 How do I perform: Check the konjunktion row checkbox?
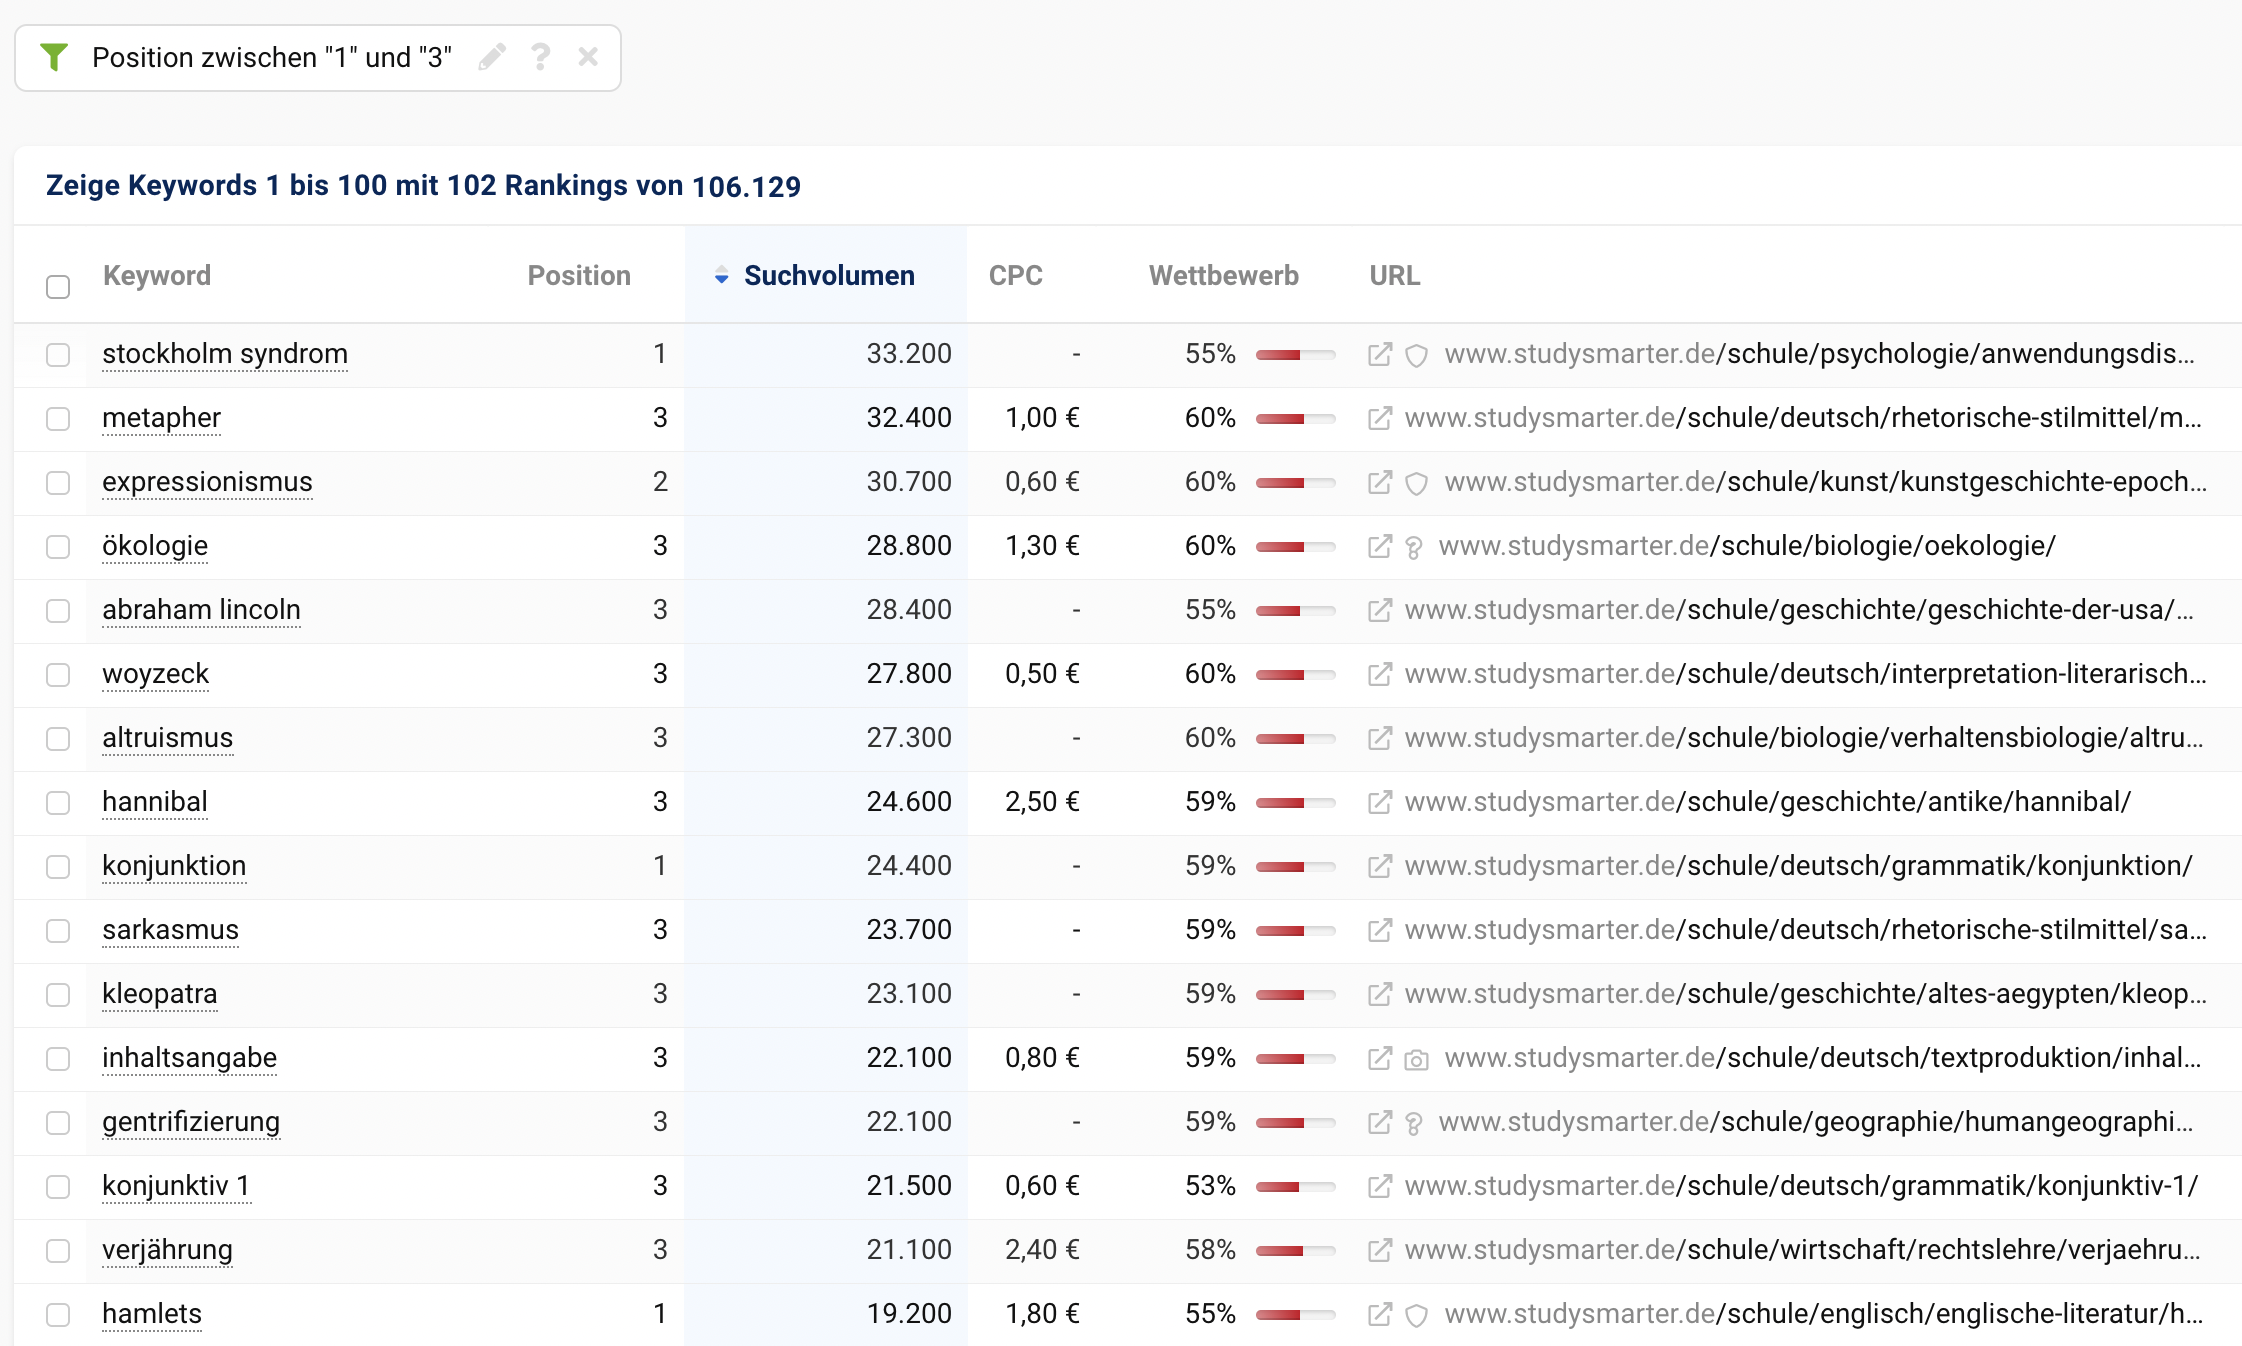click(x=58, y=867)
